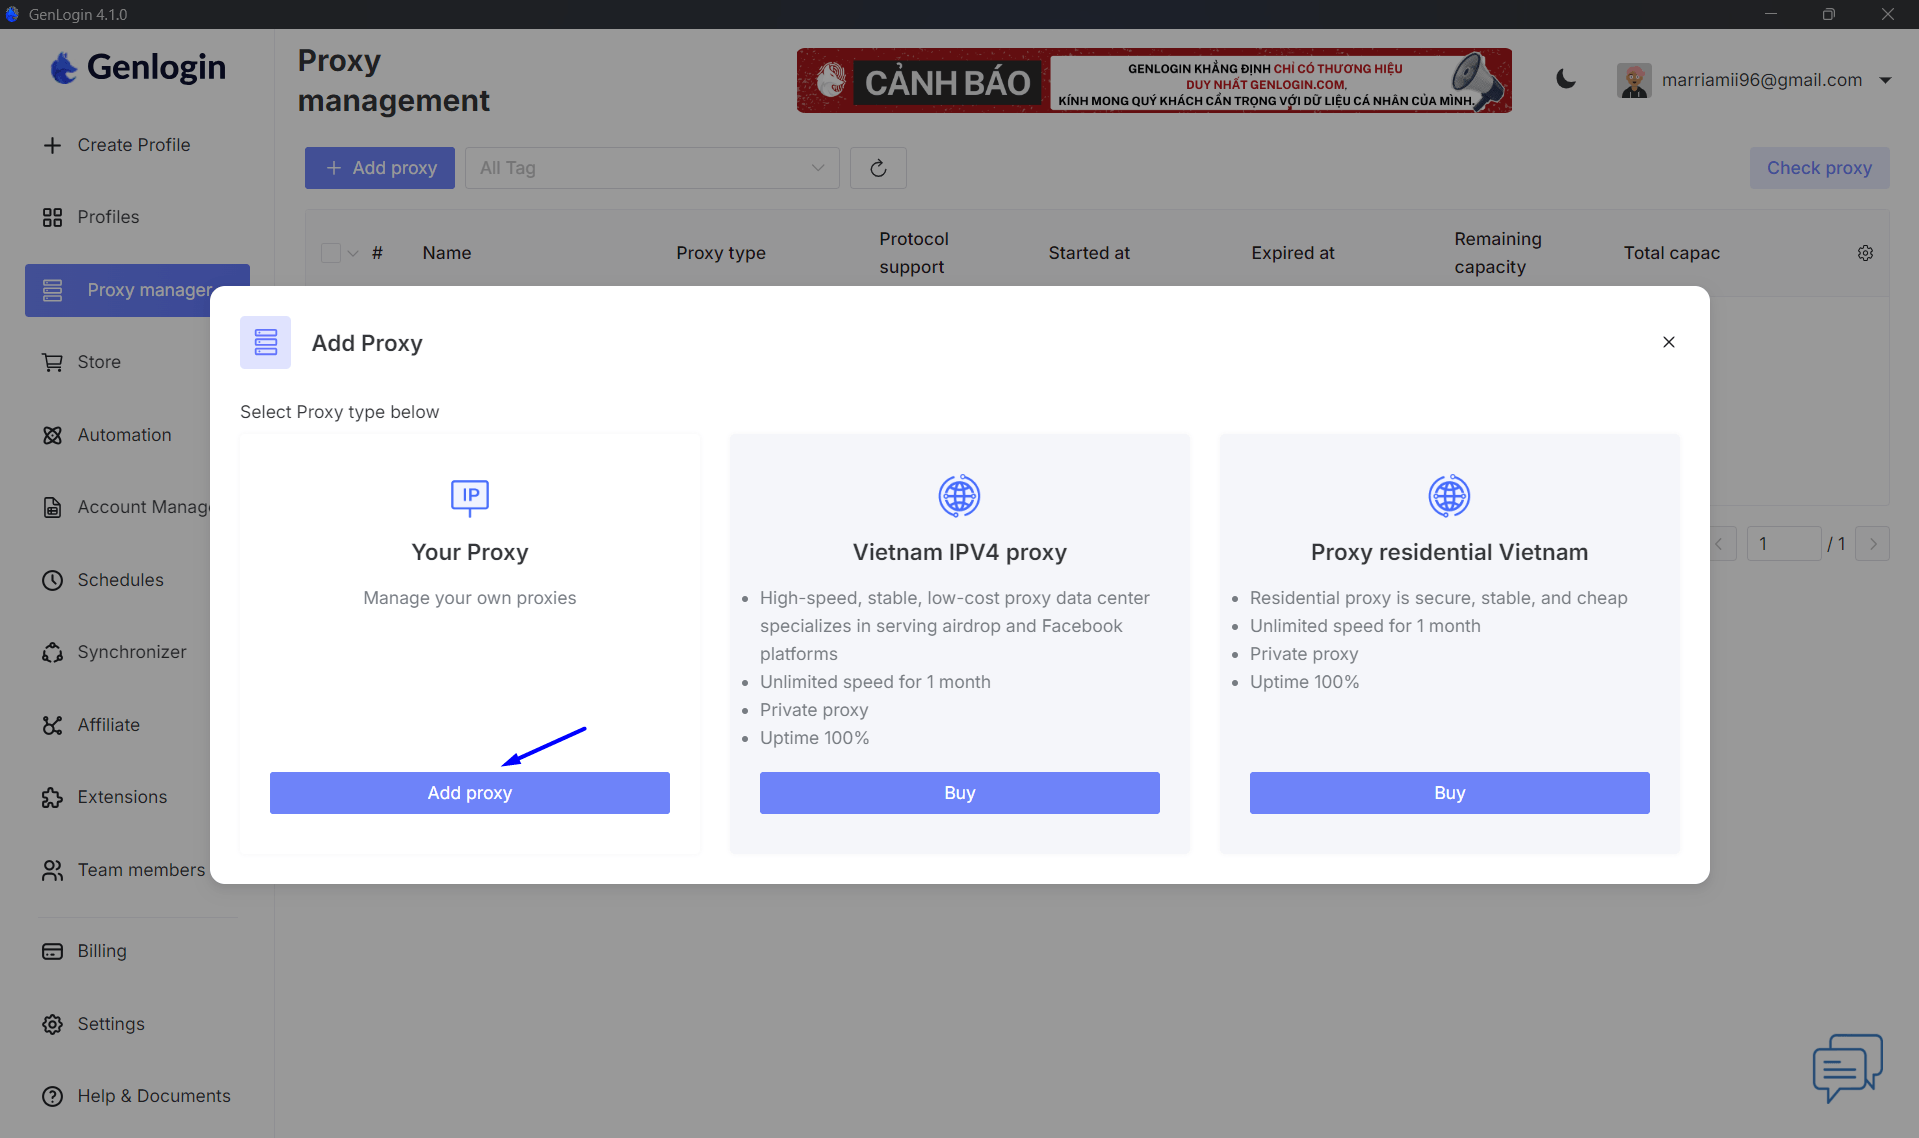Open Team members in the sidebar
This screenshot has width=1919, height=1138.
140,870
